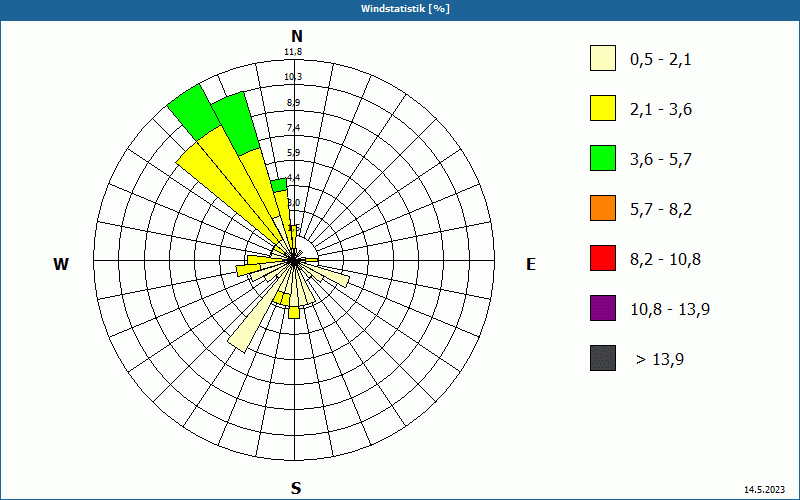Click the legend label '> 13,9'
This screenshot has width=800, height=500.
(x=660, y=360)
